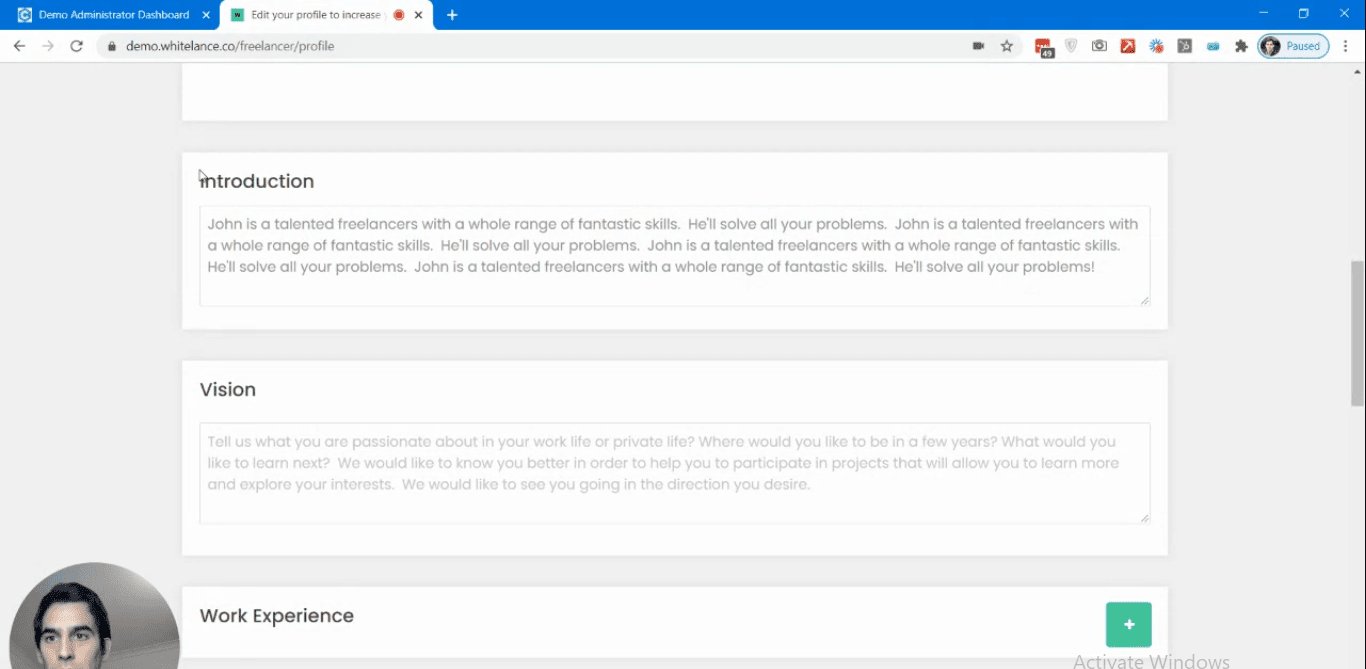1366x669 pixels.
Task: Open the Extensions puzzle menu
Action: tap(1242, 46)
